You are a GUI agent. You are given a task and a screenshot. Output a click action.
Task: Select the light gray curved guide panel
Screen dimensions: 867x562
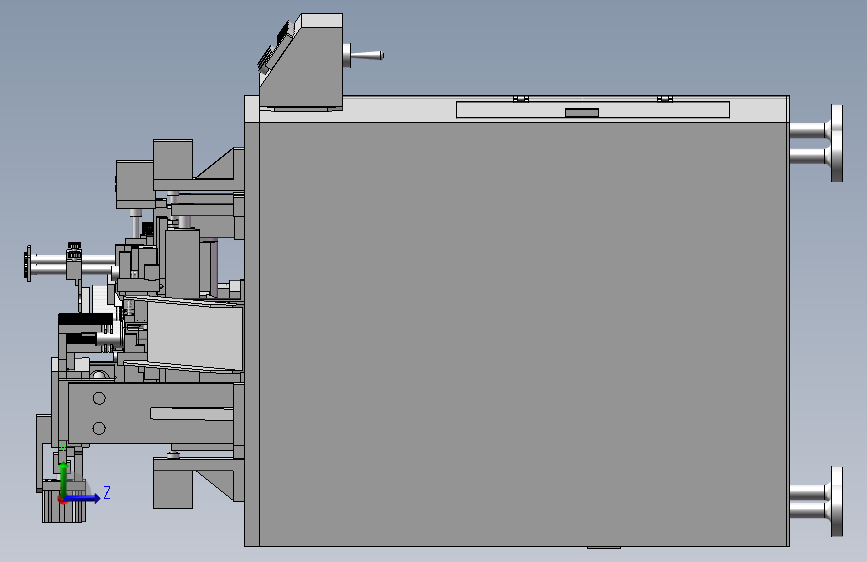tap(195, 336)
